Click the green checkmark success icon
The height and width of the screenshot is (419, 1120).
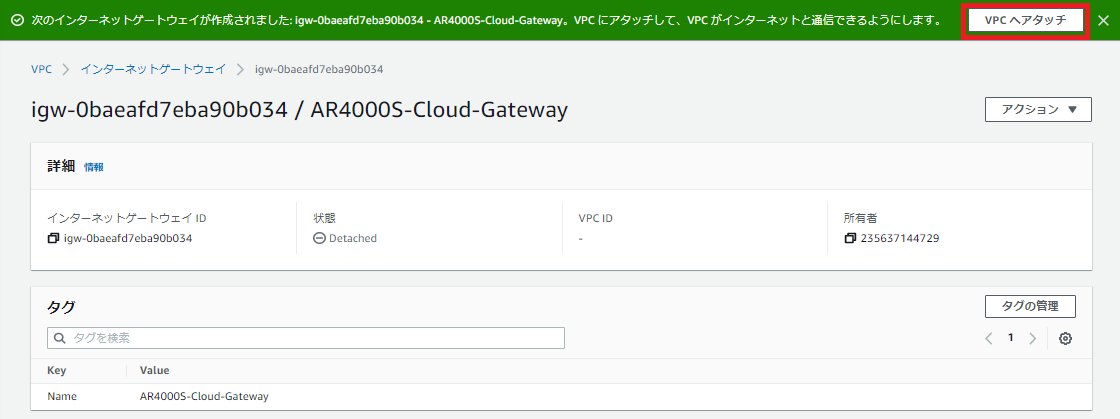pos(17,20)
